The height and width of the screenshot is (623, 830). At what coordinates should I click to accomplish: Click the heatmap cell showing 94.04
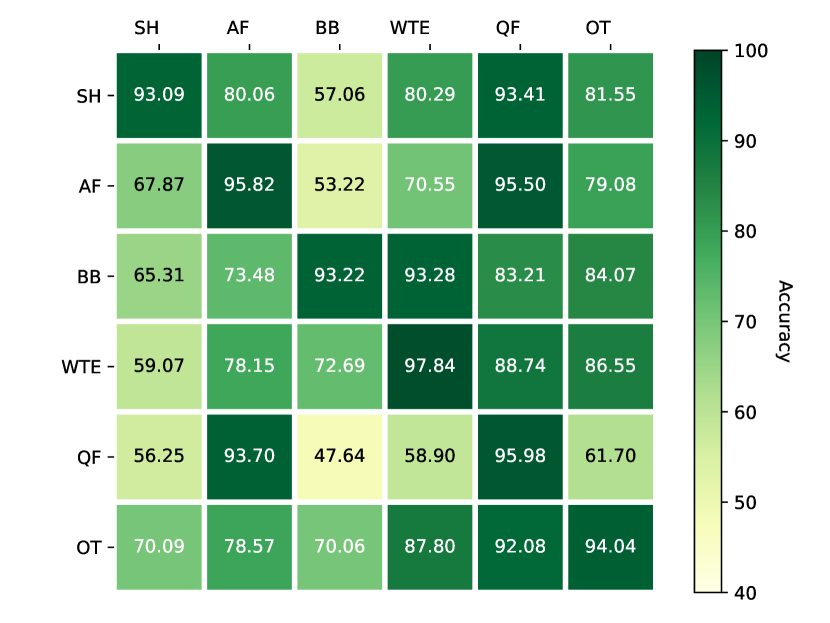tap(610, 546)
